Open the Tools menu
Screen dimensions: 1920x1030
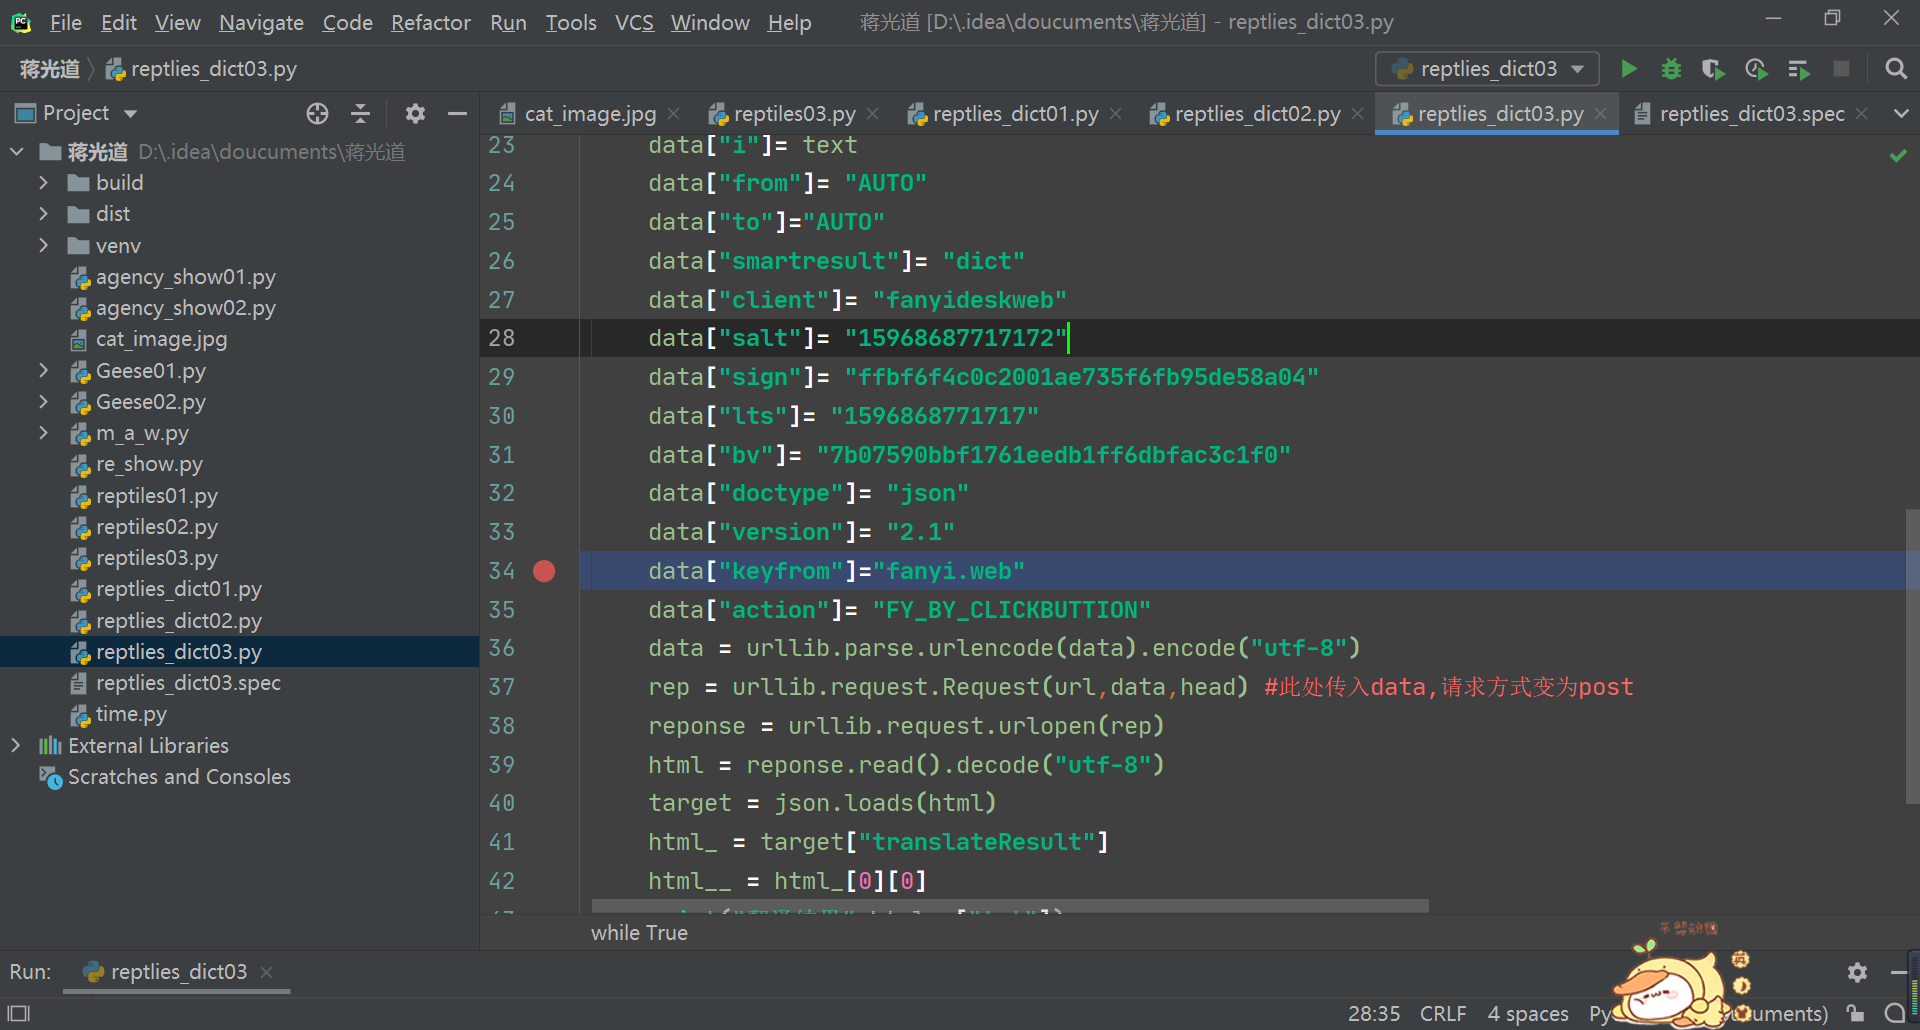click(571, 22)
